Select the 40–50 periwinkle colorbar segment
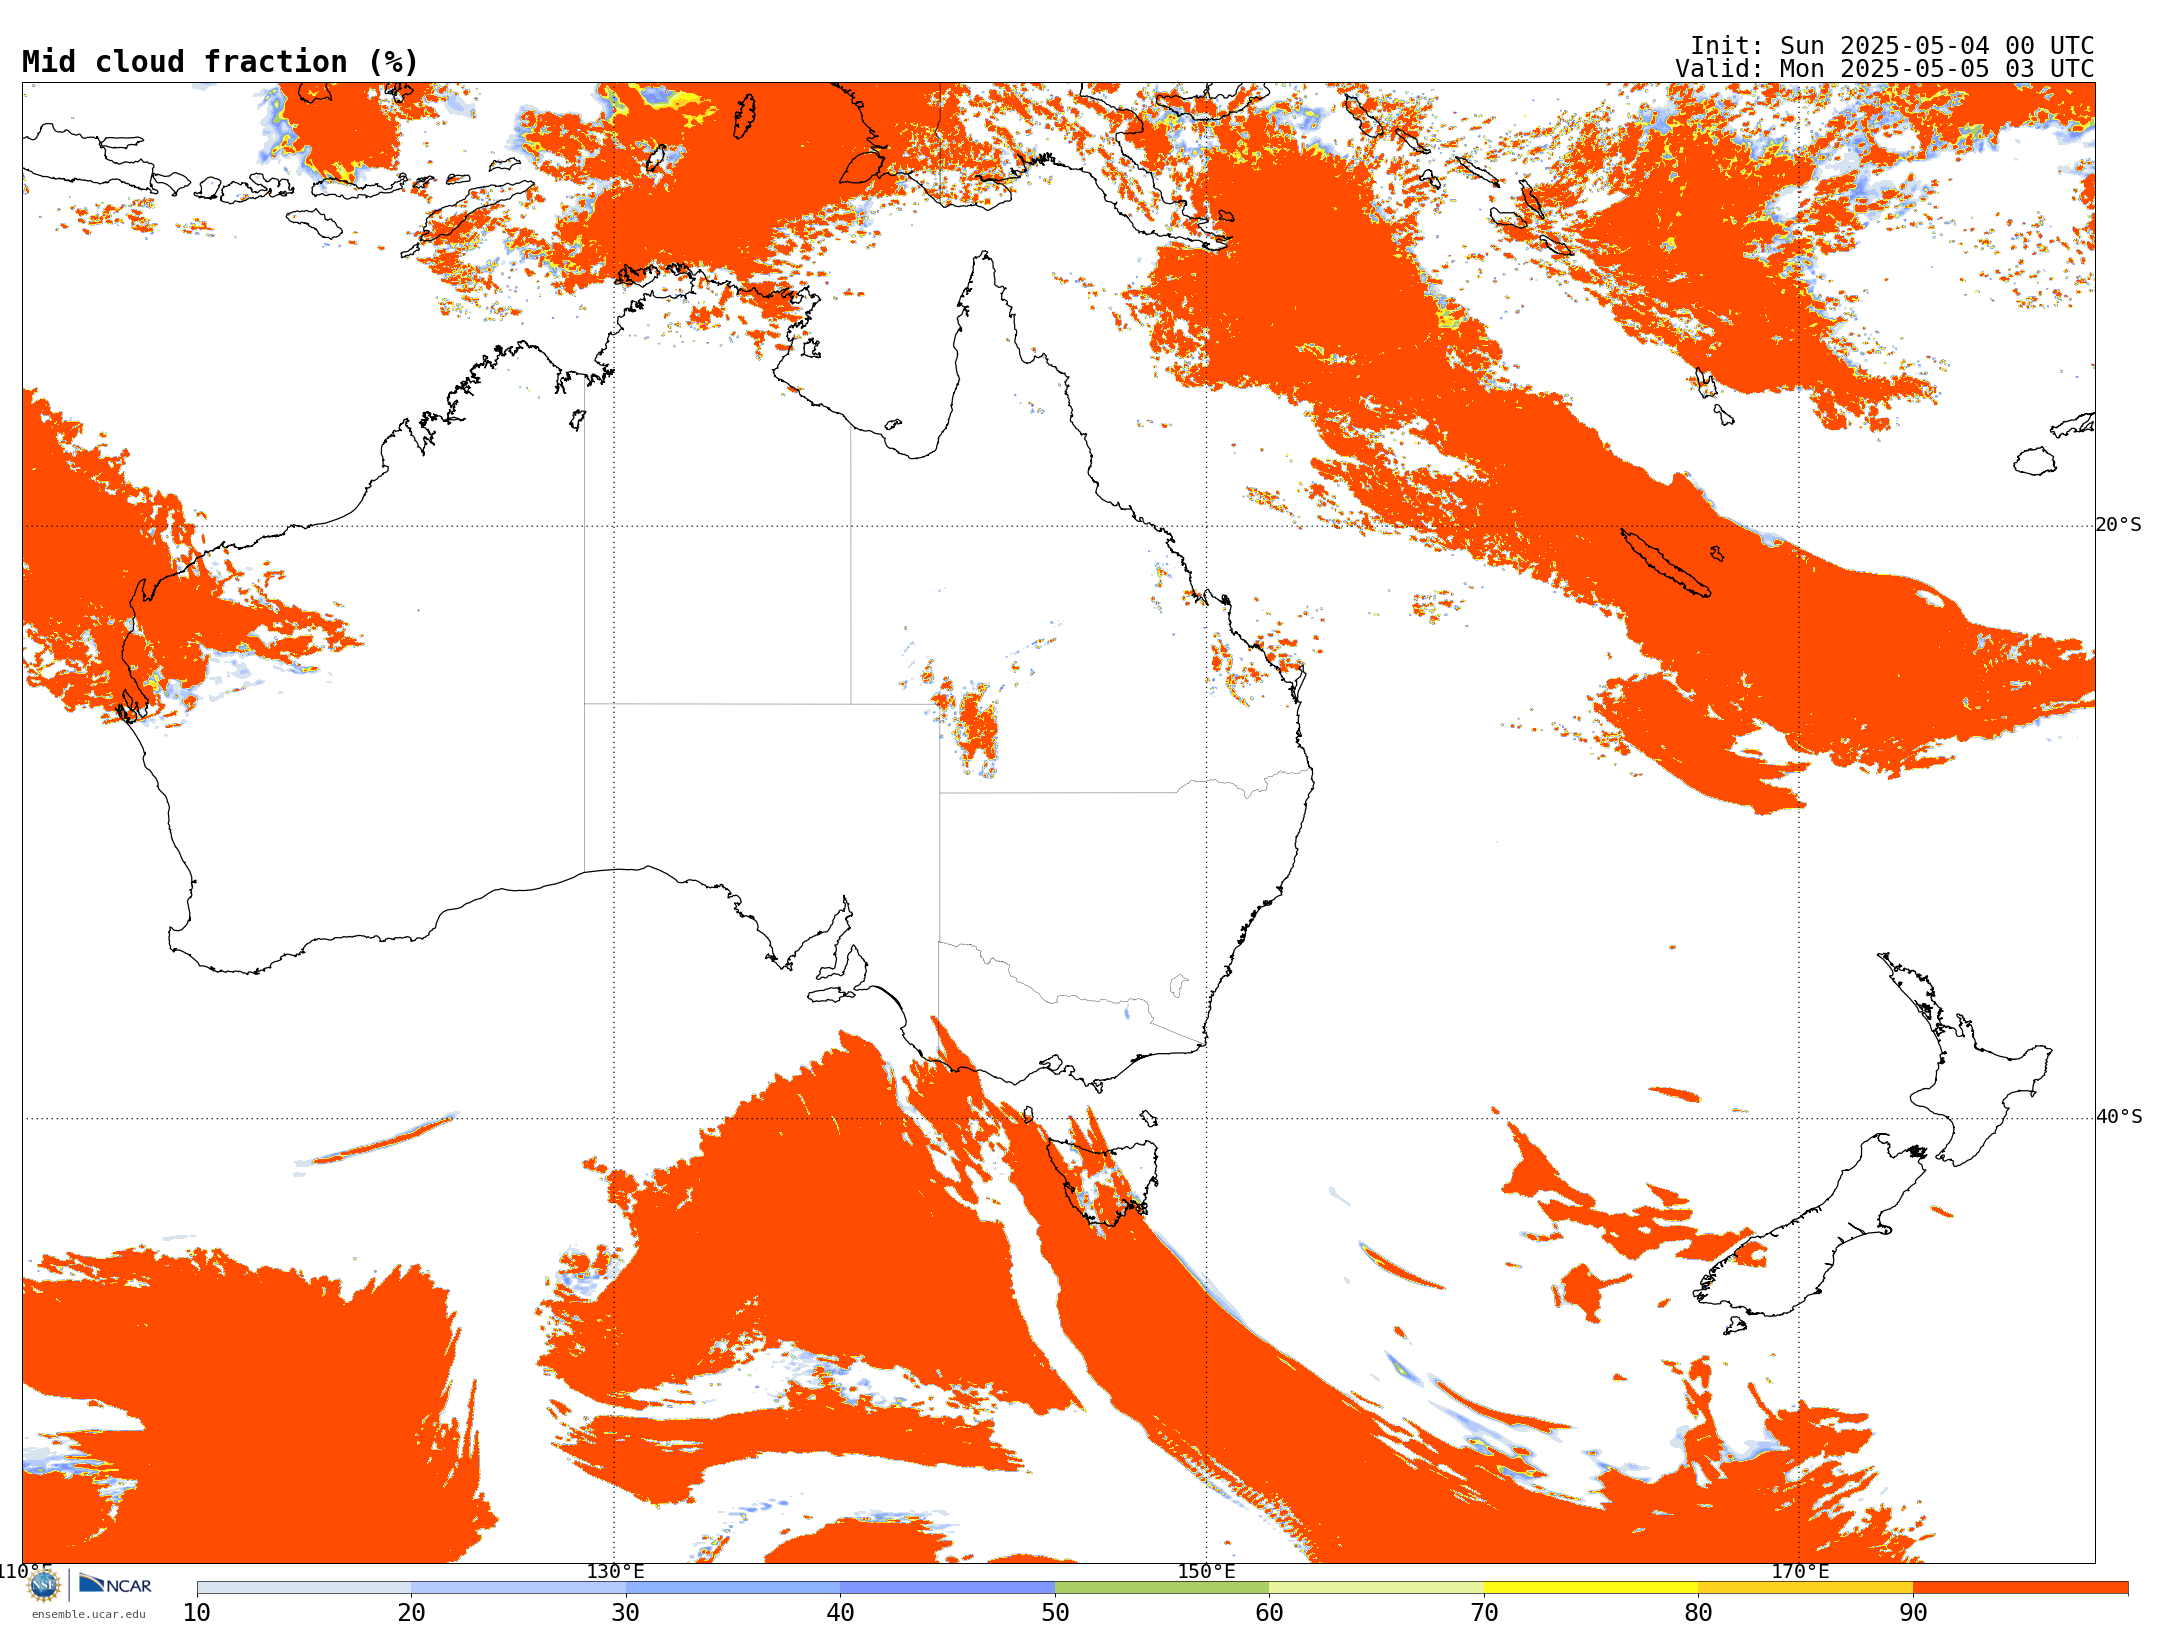Image resolution: width=2160 pixels, height=1626 pixels. 947,1588
